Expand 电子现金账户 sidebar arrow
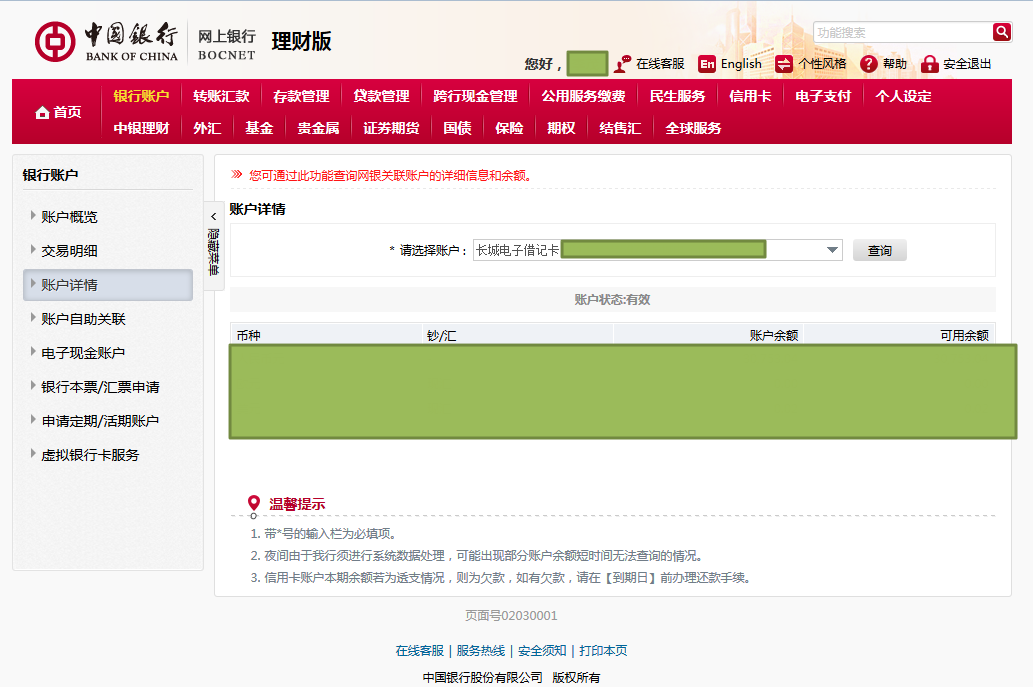The height and width of the screenshot is (687, 1033). 33,352
